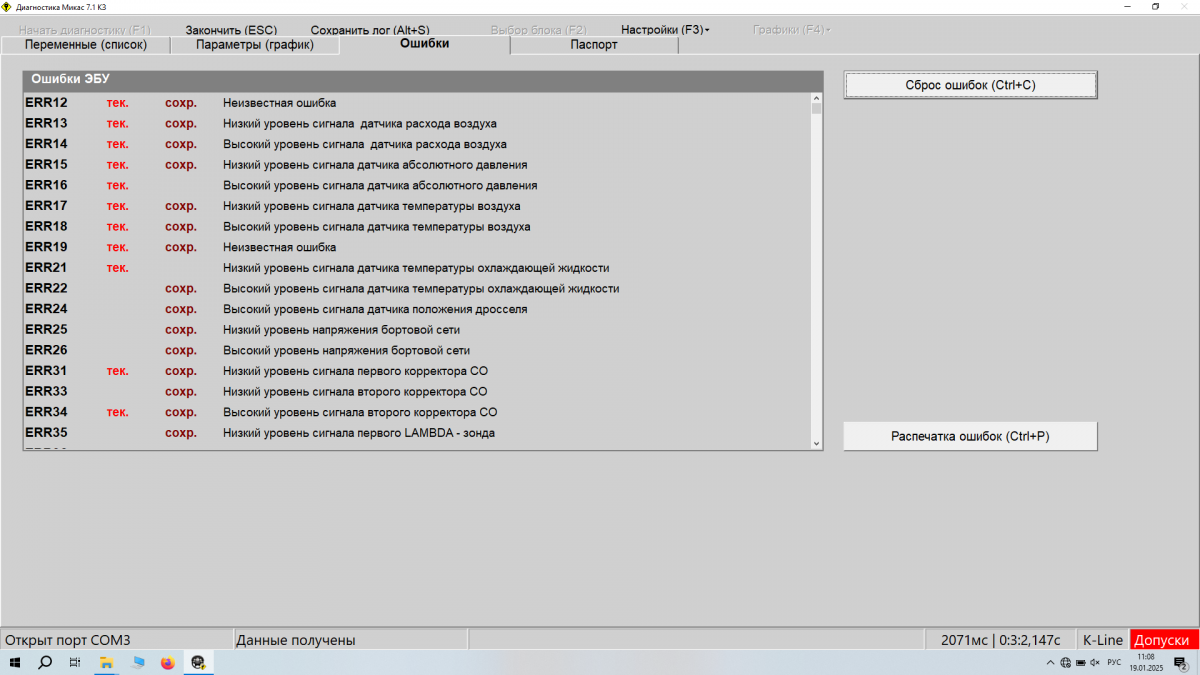Switch to the Переменные (список) tab
The height and width of the screenshot is (675, 1200).
click(85, 45)
